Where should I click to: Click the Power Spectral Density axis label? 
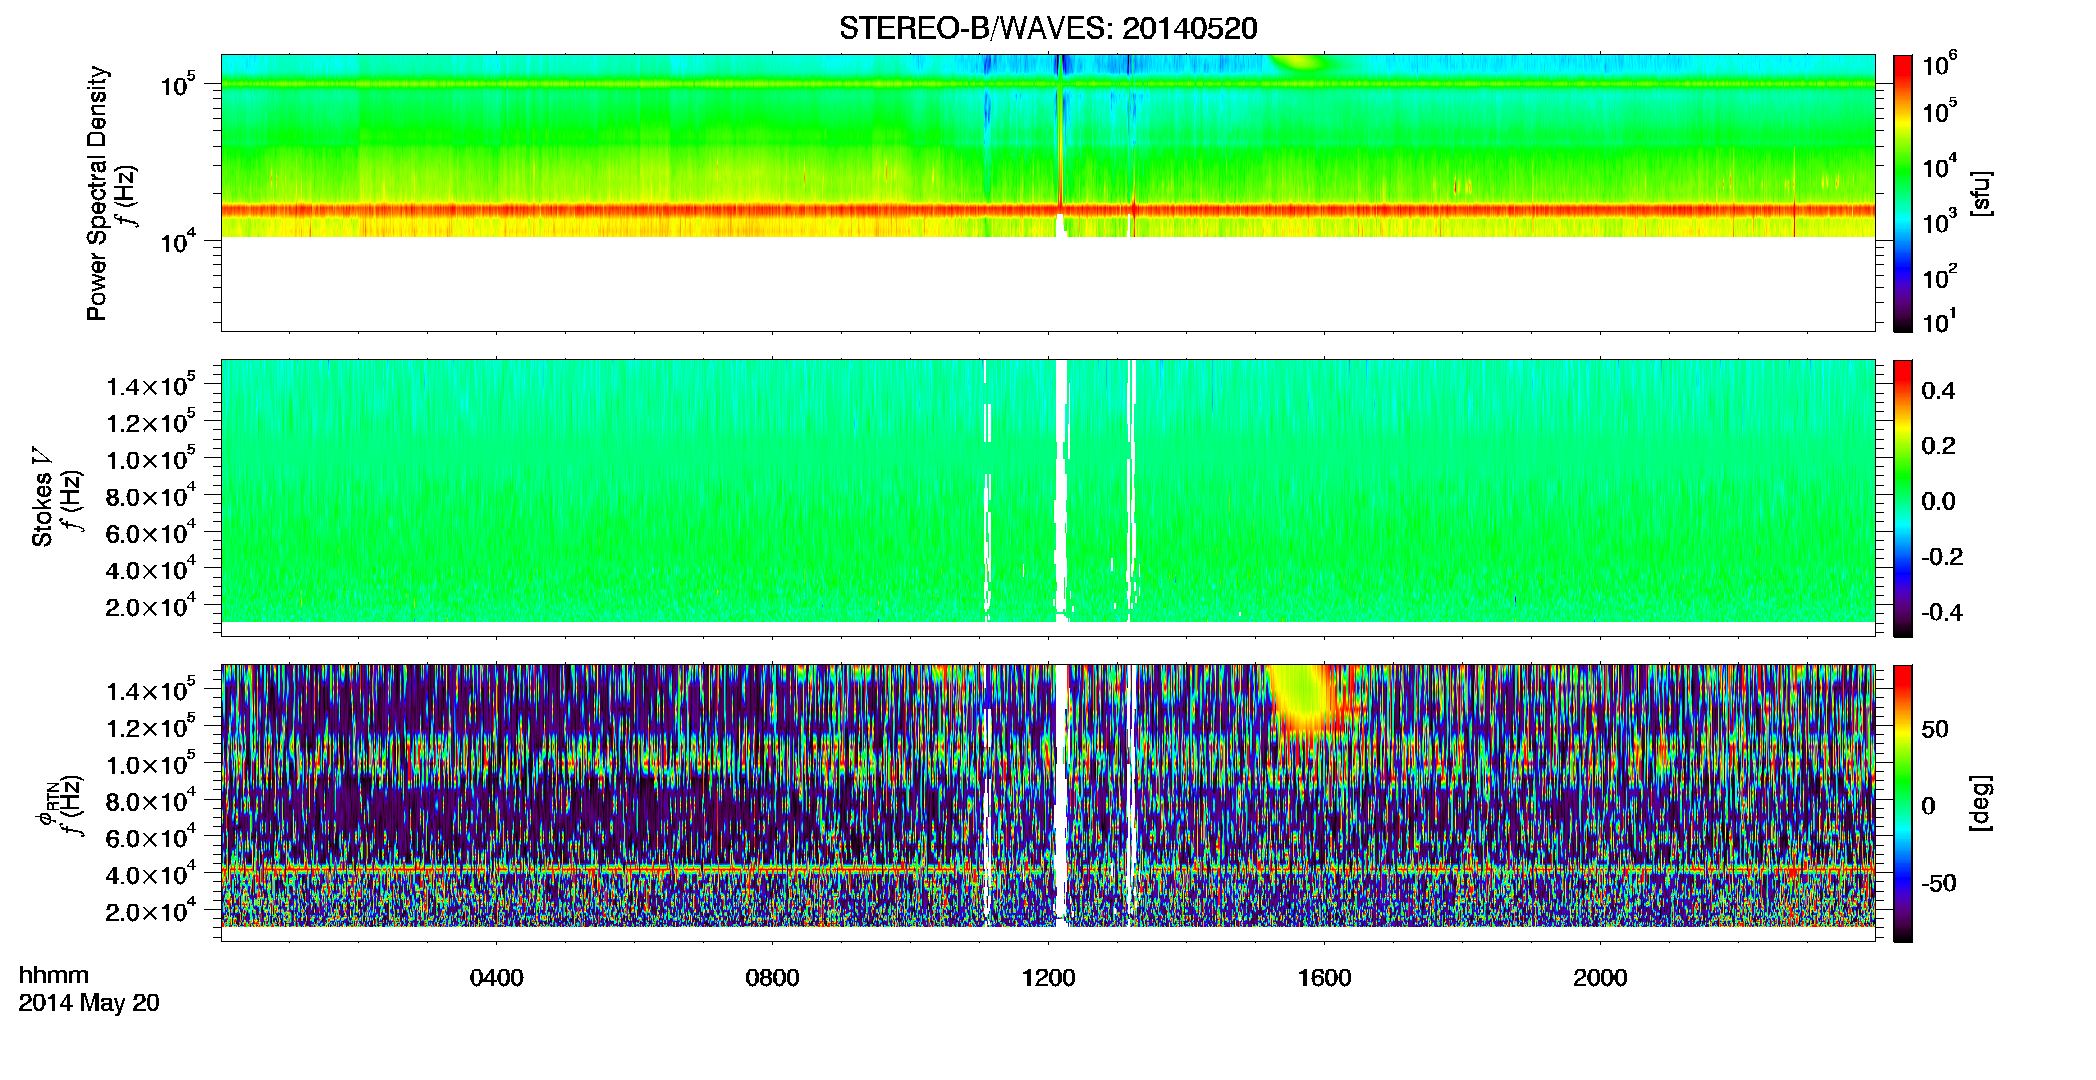(x=97, y=193)
